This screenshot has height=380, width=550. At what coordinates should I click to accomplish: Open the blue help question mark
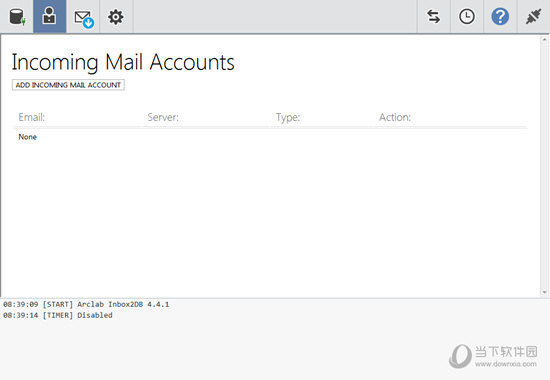point(500,16)
